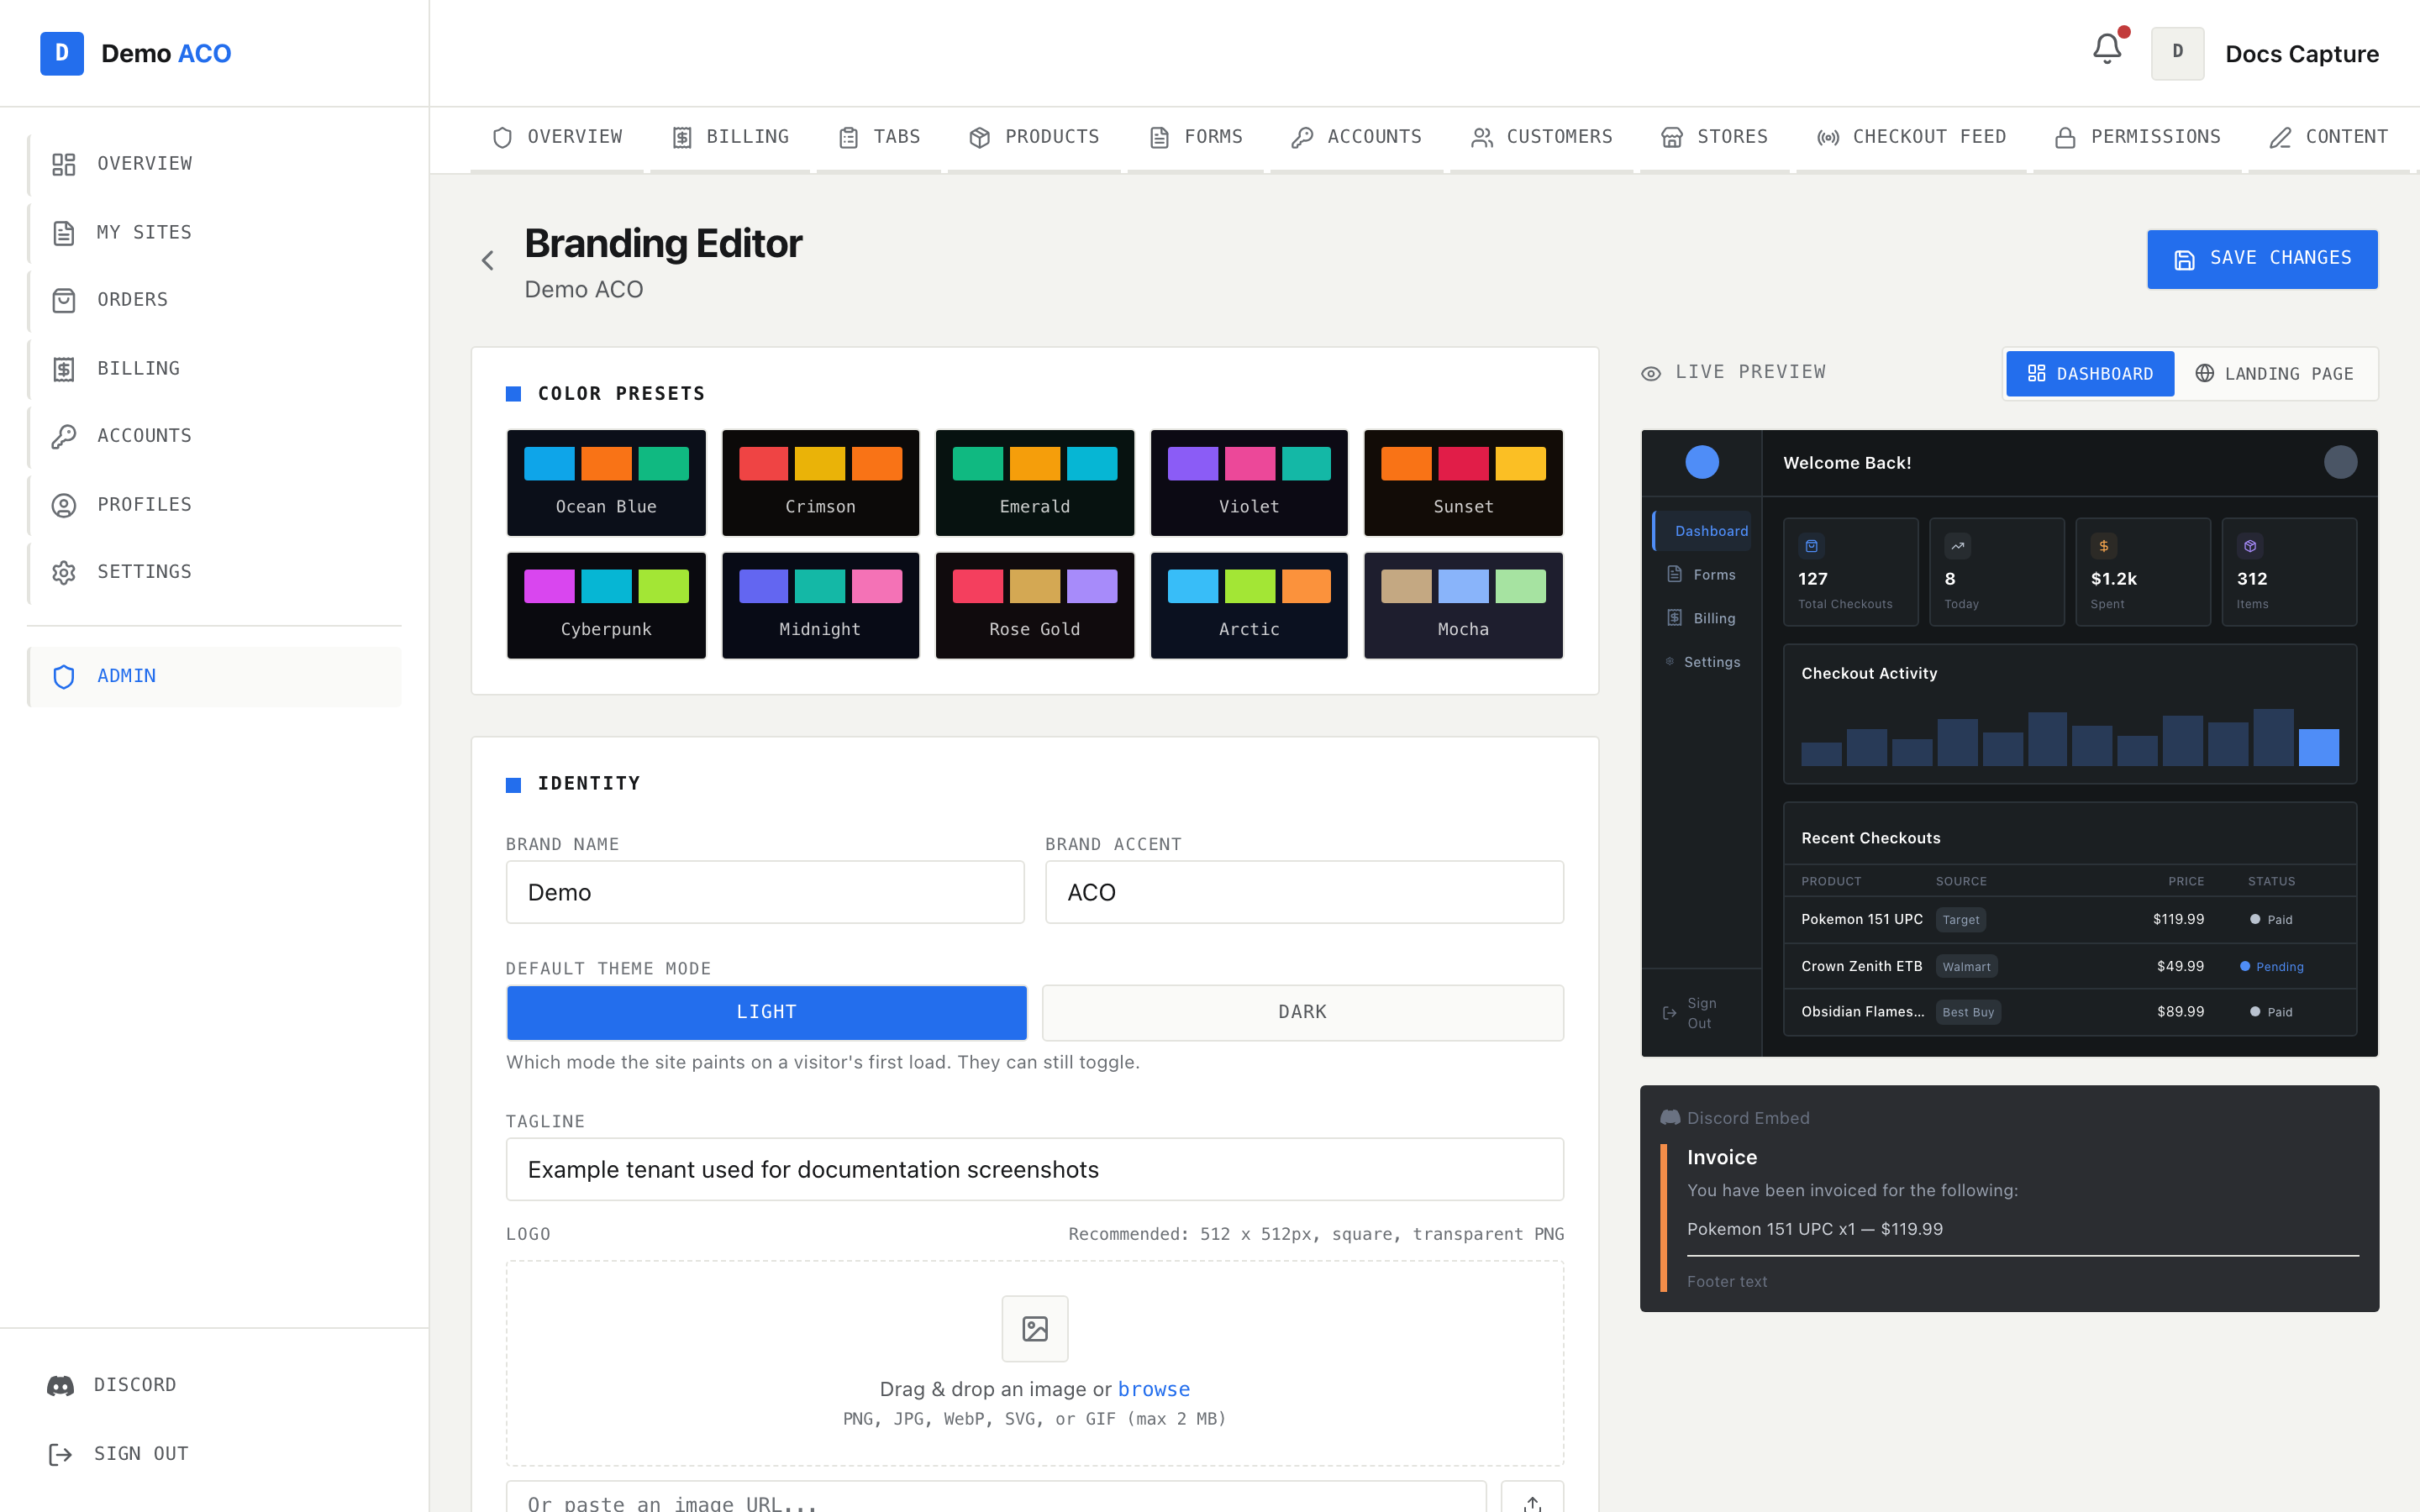Click the logo image placeholder icon

[x=1035, y=1328]
